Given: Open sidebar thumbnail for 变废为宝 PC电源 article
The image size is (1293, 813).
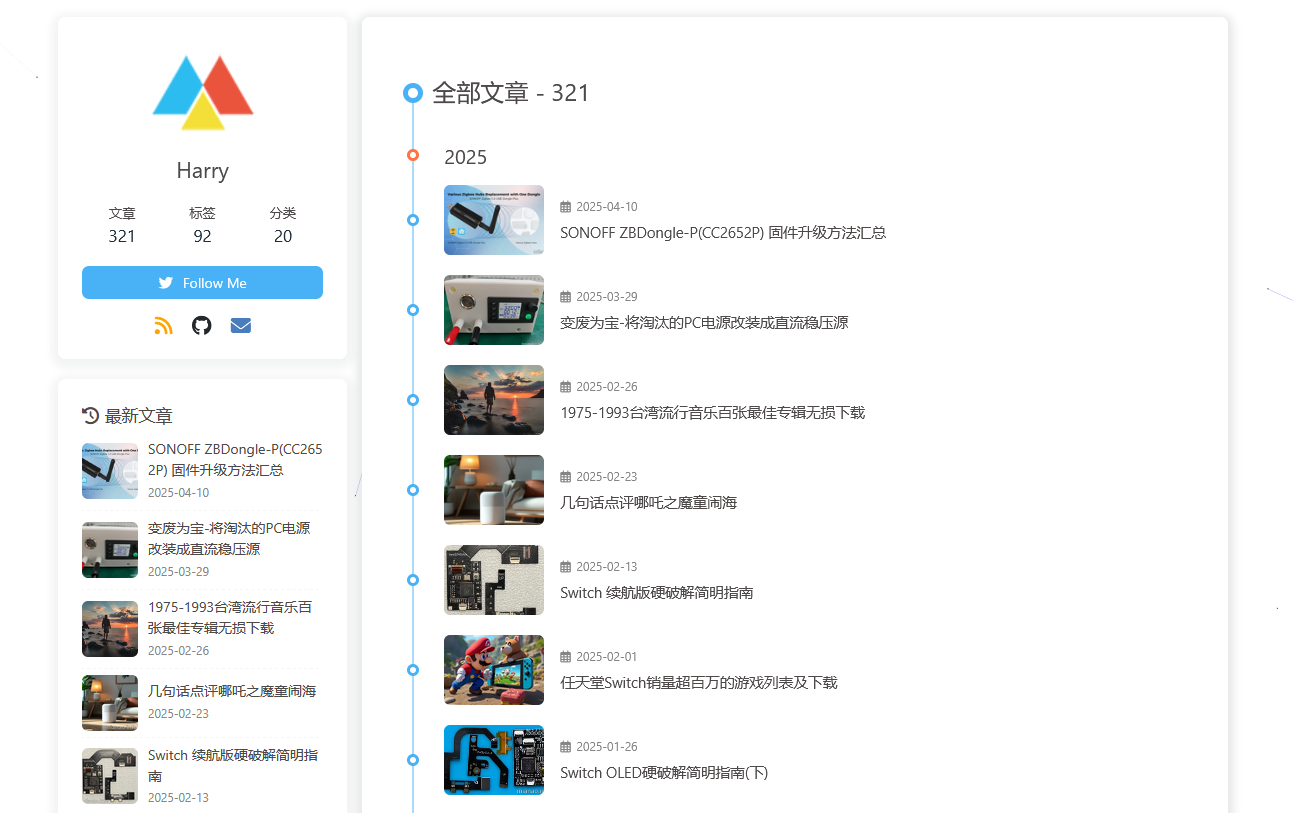Looking at the screenshot, I should pyautogui.click(x=110, y=550).
